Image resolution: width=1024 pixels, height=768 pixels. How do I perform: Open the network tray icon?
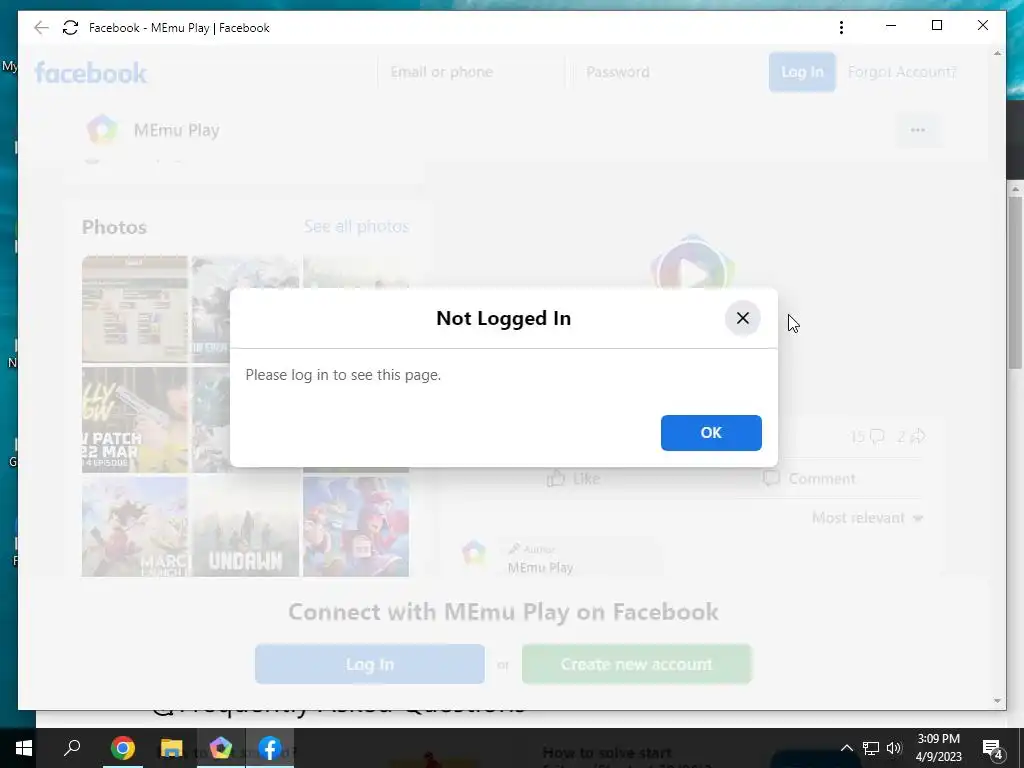coord(871,748)
